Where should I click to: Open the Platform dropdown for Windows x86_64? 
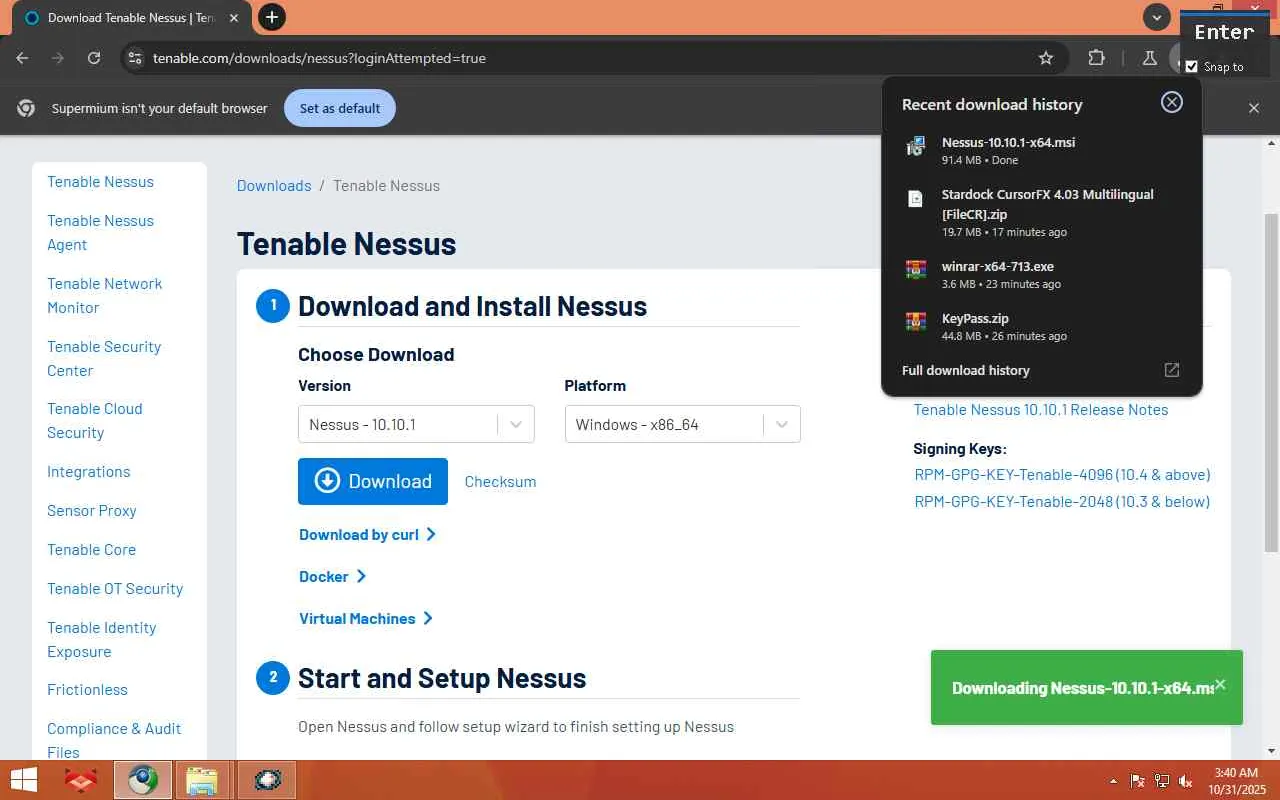coord(682,424)
